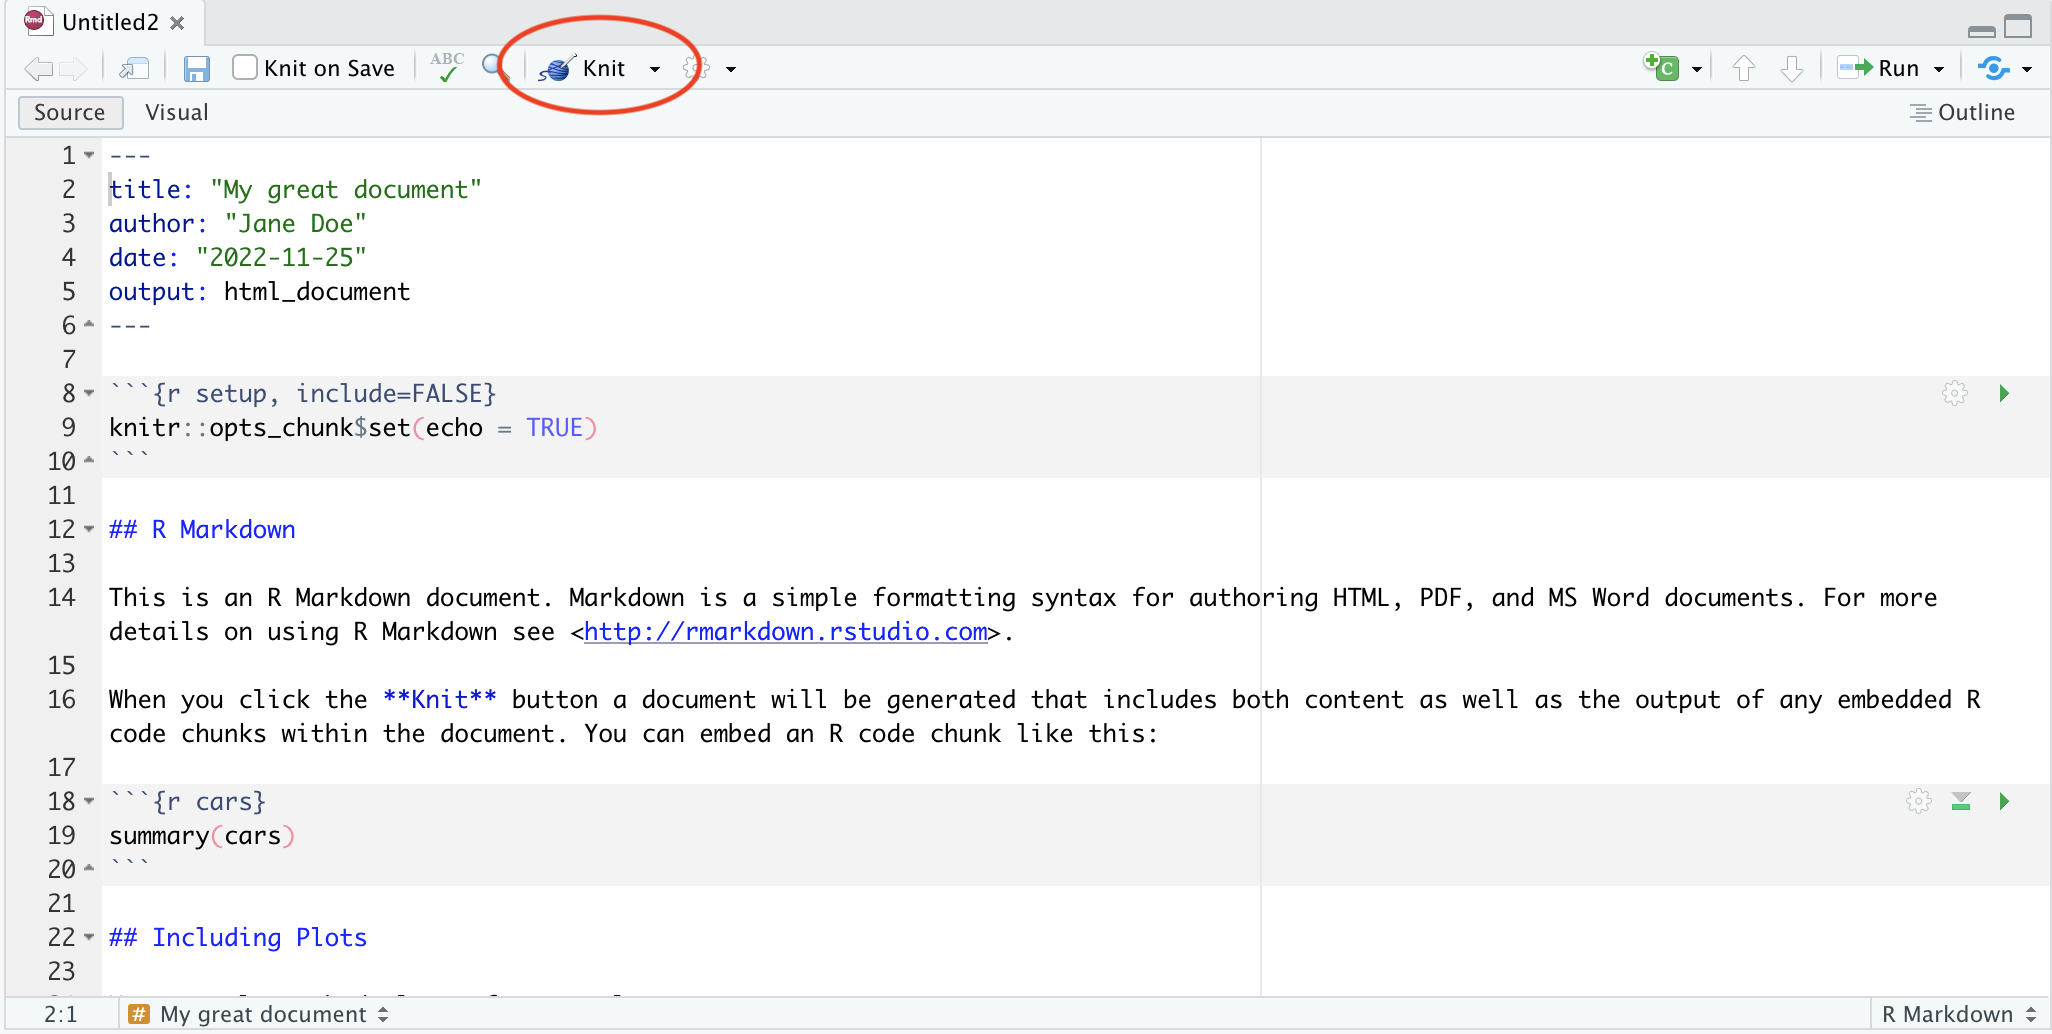Enable the Knit on Save checkbox

245,68
